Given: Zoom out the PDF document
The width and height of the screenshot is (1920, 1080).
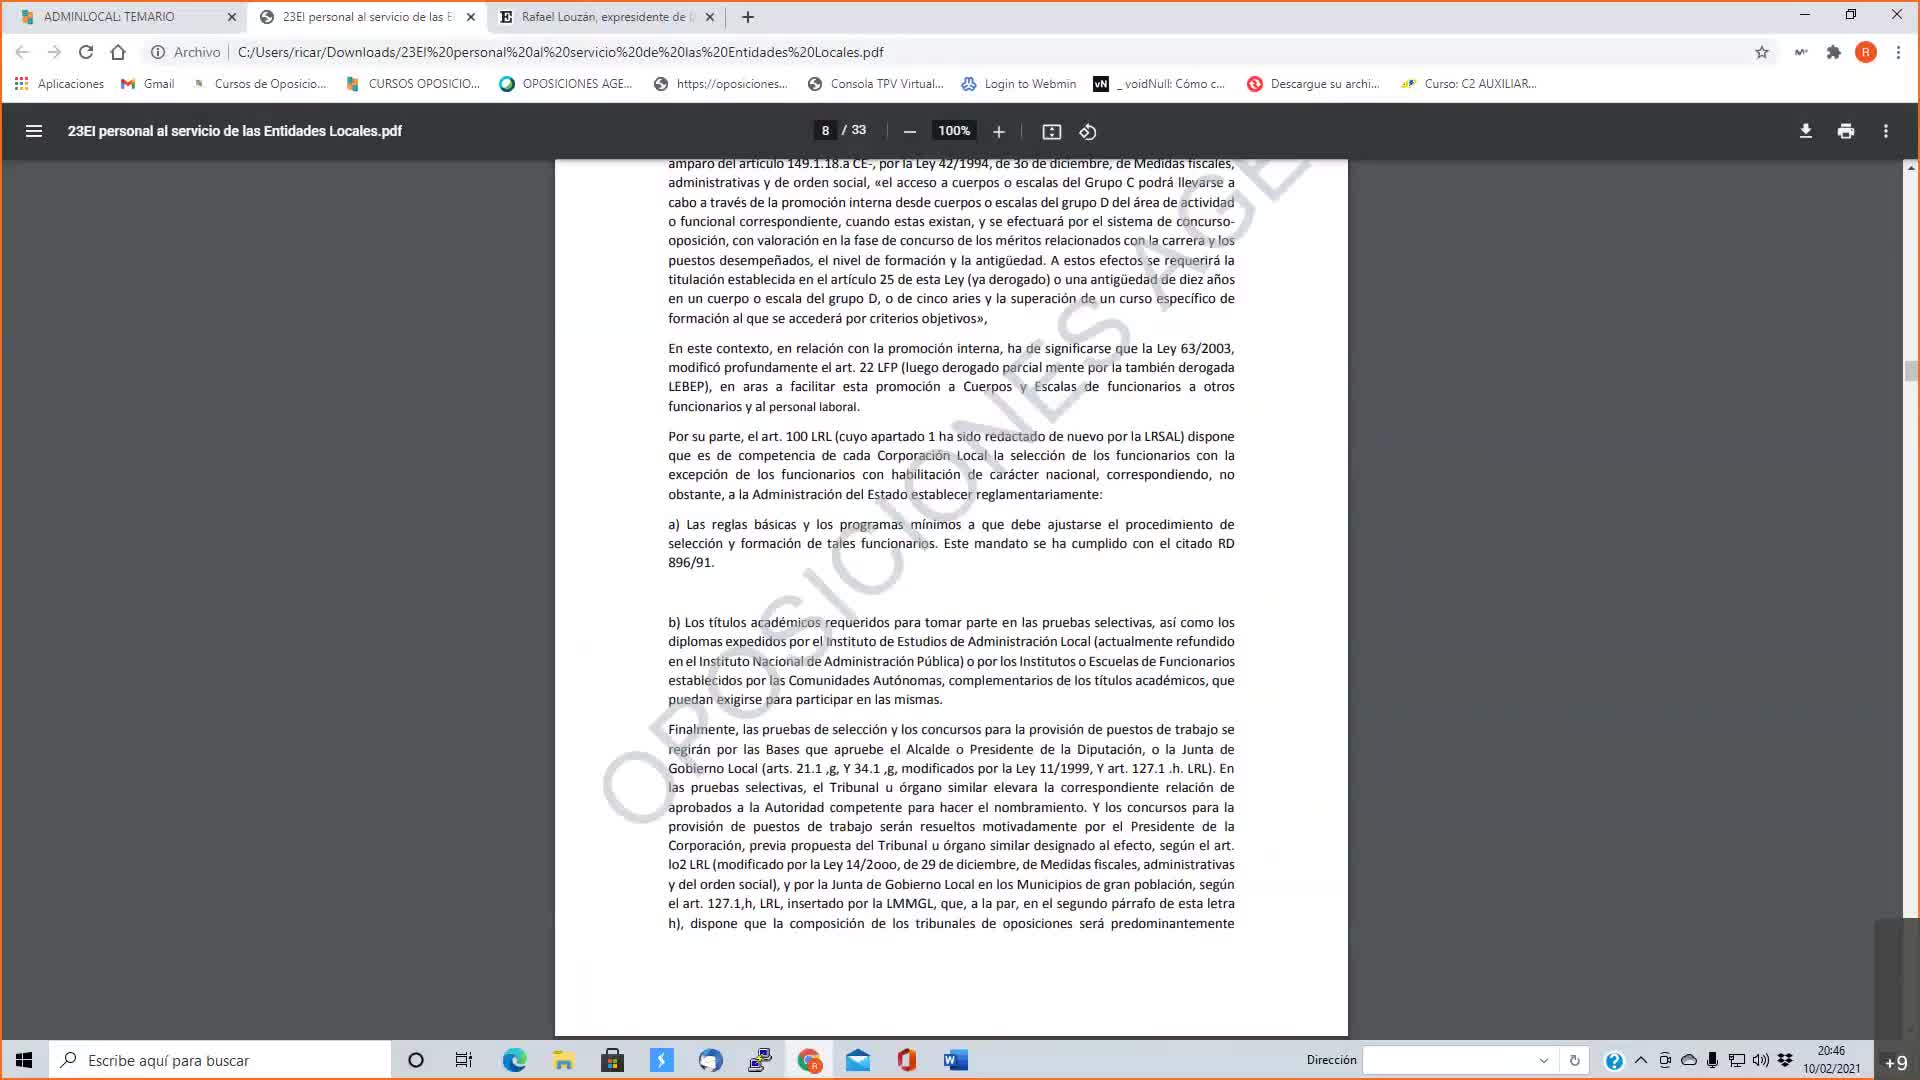Looking at the screenshot, I should [x=909, y=131].
